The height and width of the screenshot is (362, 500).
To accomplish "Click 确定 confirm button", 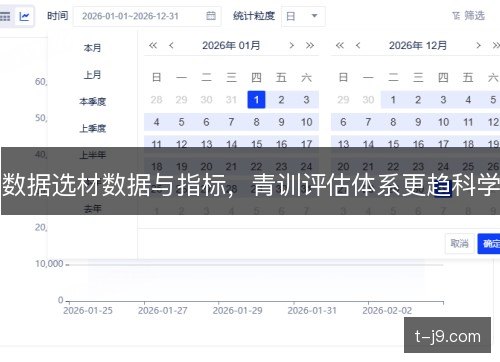I will coord(489,244).
